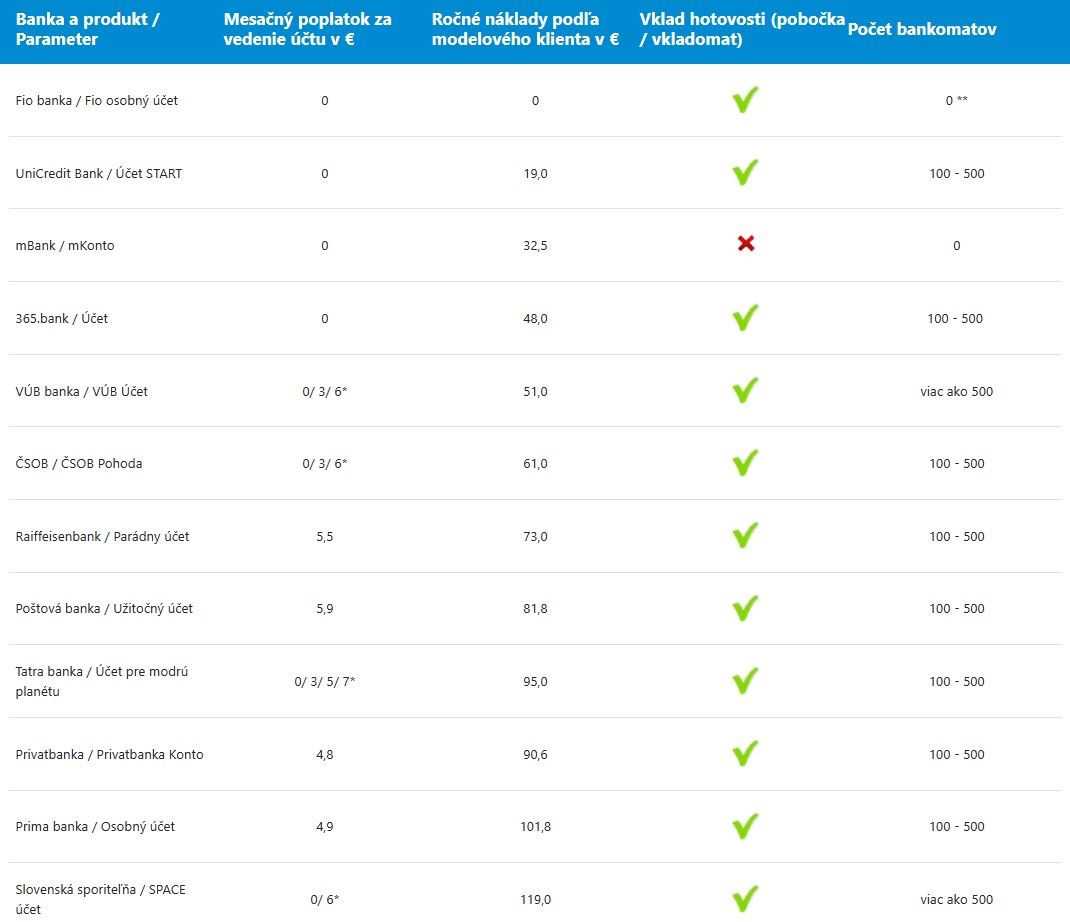Click the green checkmark for UniCredit Bank
The width and height of the screenshot is (1070, 922).
pos(745,173)
